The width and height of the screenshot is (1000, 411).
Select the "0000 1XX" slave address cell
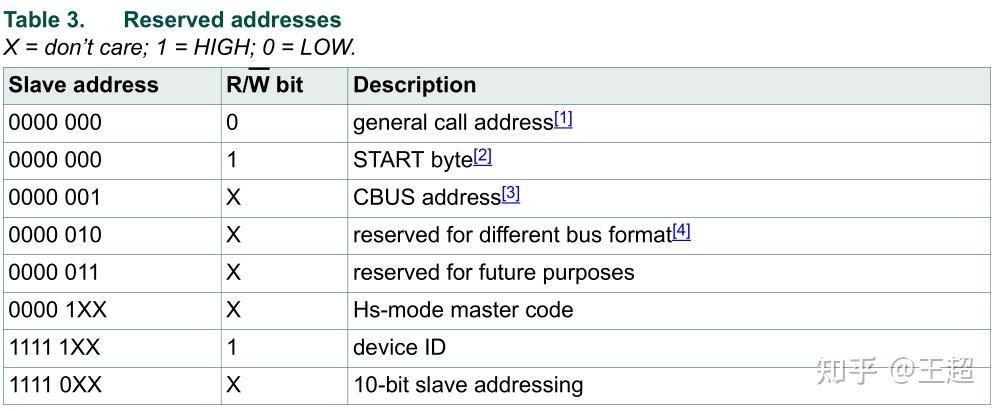[x=58, y=310]
